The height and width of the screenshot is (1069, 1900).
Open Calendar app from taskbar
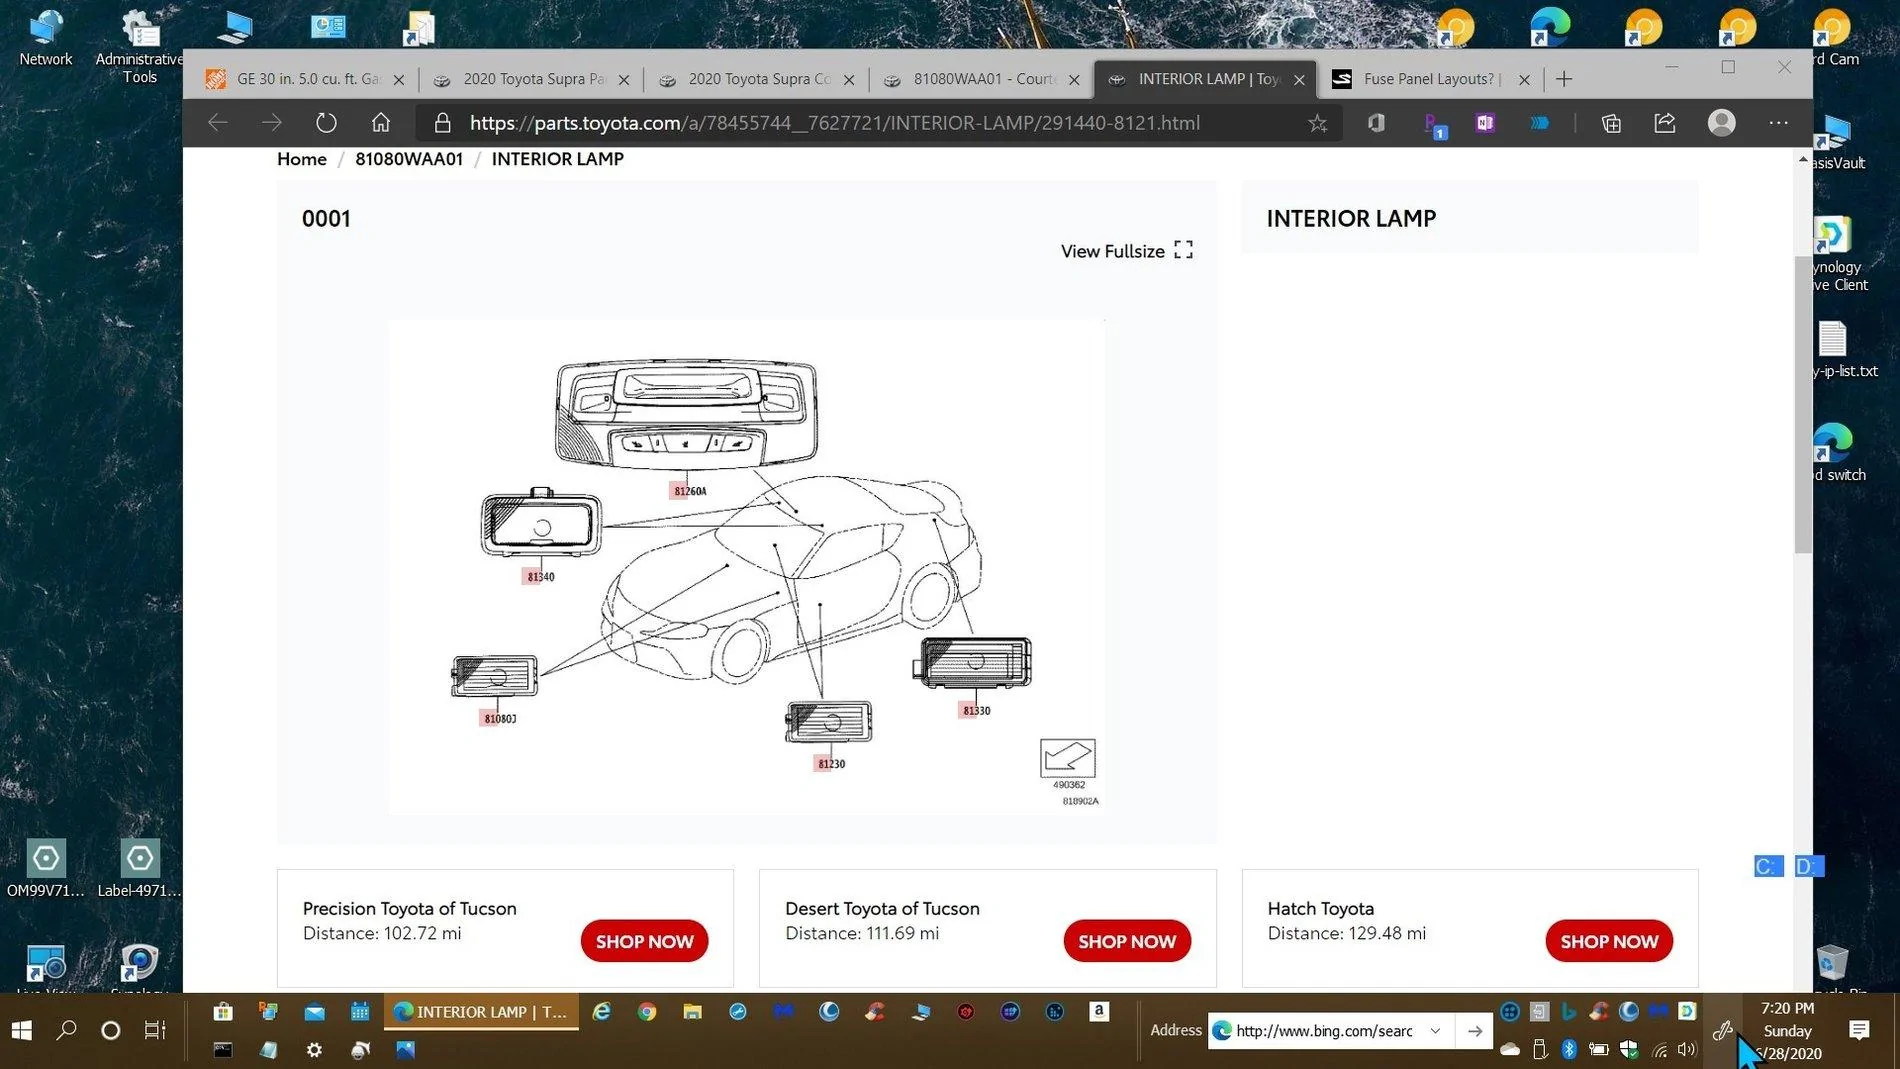point(359,1012)
